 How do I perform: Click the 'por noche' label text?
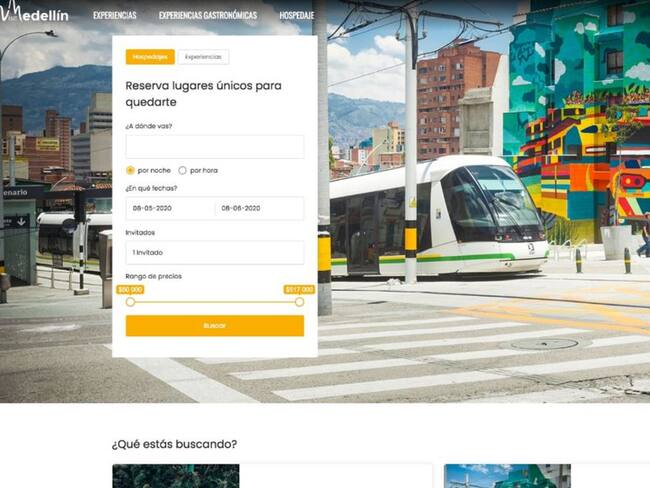155,170
